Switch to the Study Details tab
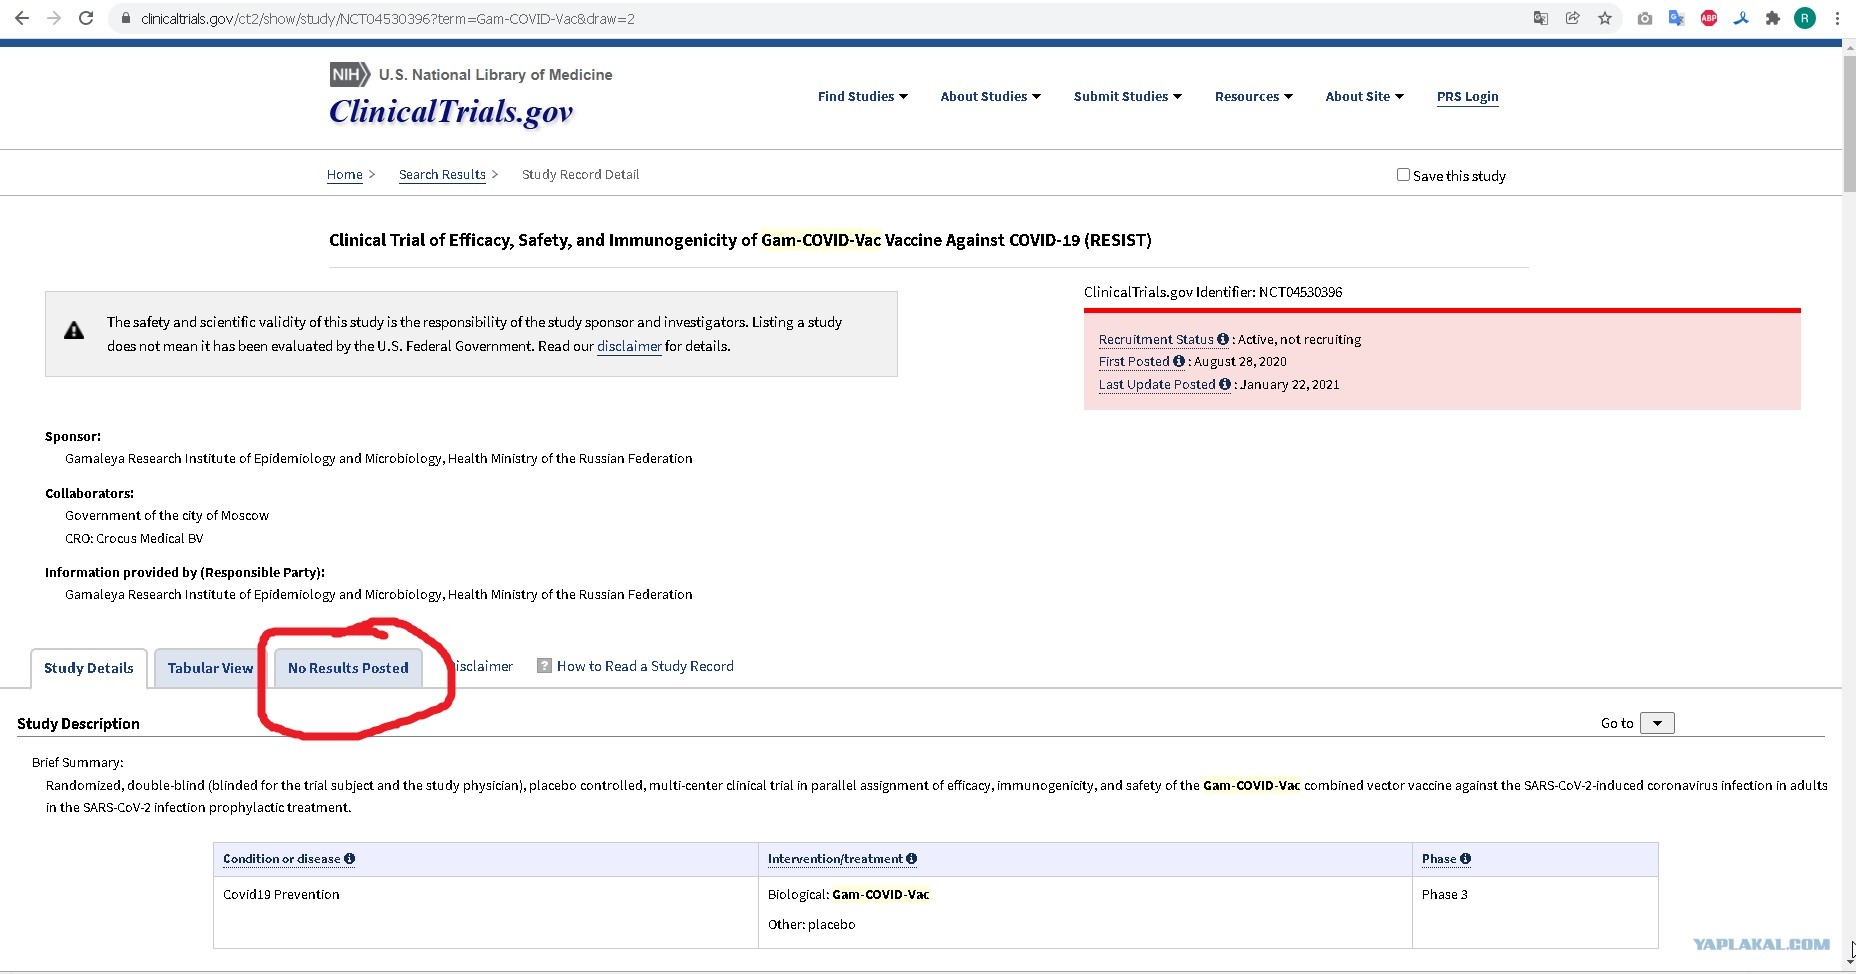1856x974 pixels. [x=89, y=668]
